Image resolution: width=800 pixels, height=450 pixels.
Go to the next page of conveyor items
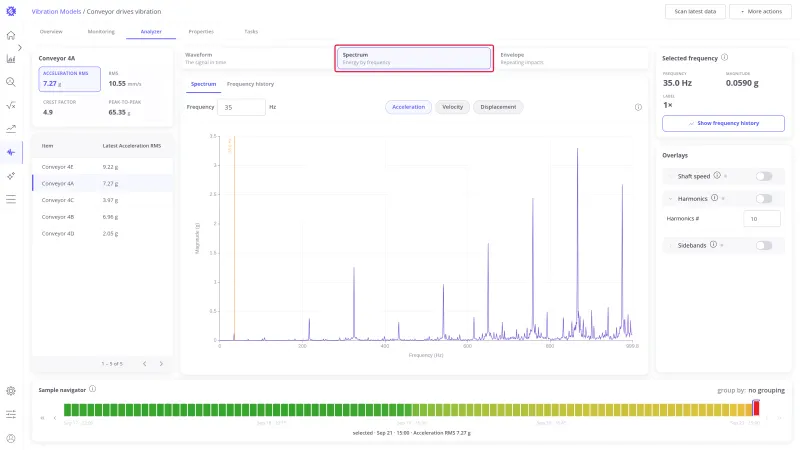point(161,364)
